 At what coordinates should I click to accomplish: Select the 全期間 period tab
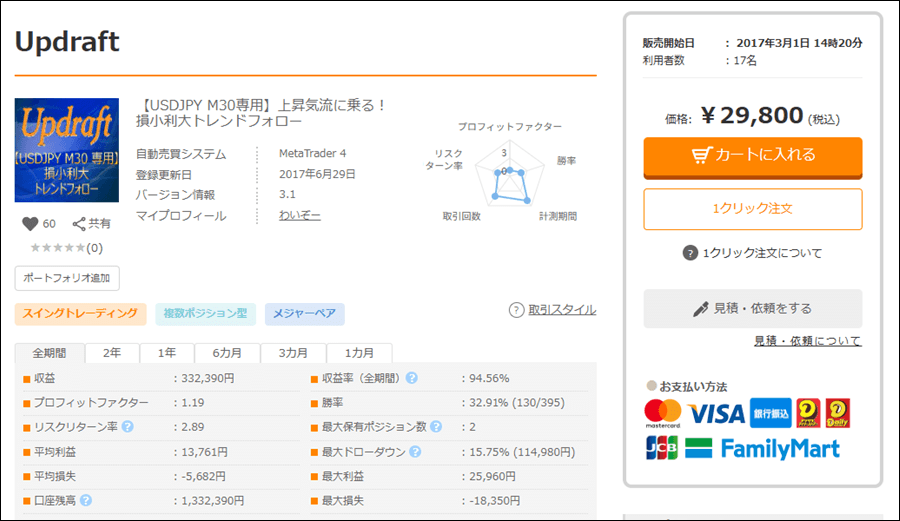(x=50, y=353)
